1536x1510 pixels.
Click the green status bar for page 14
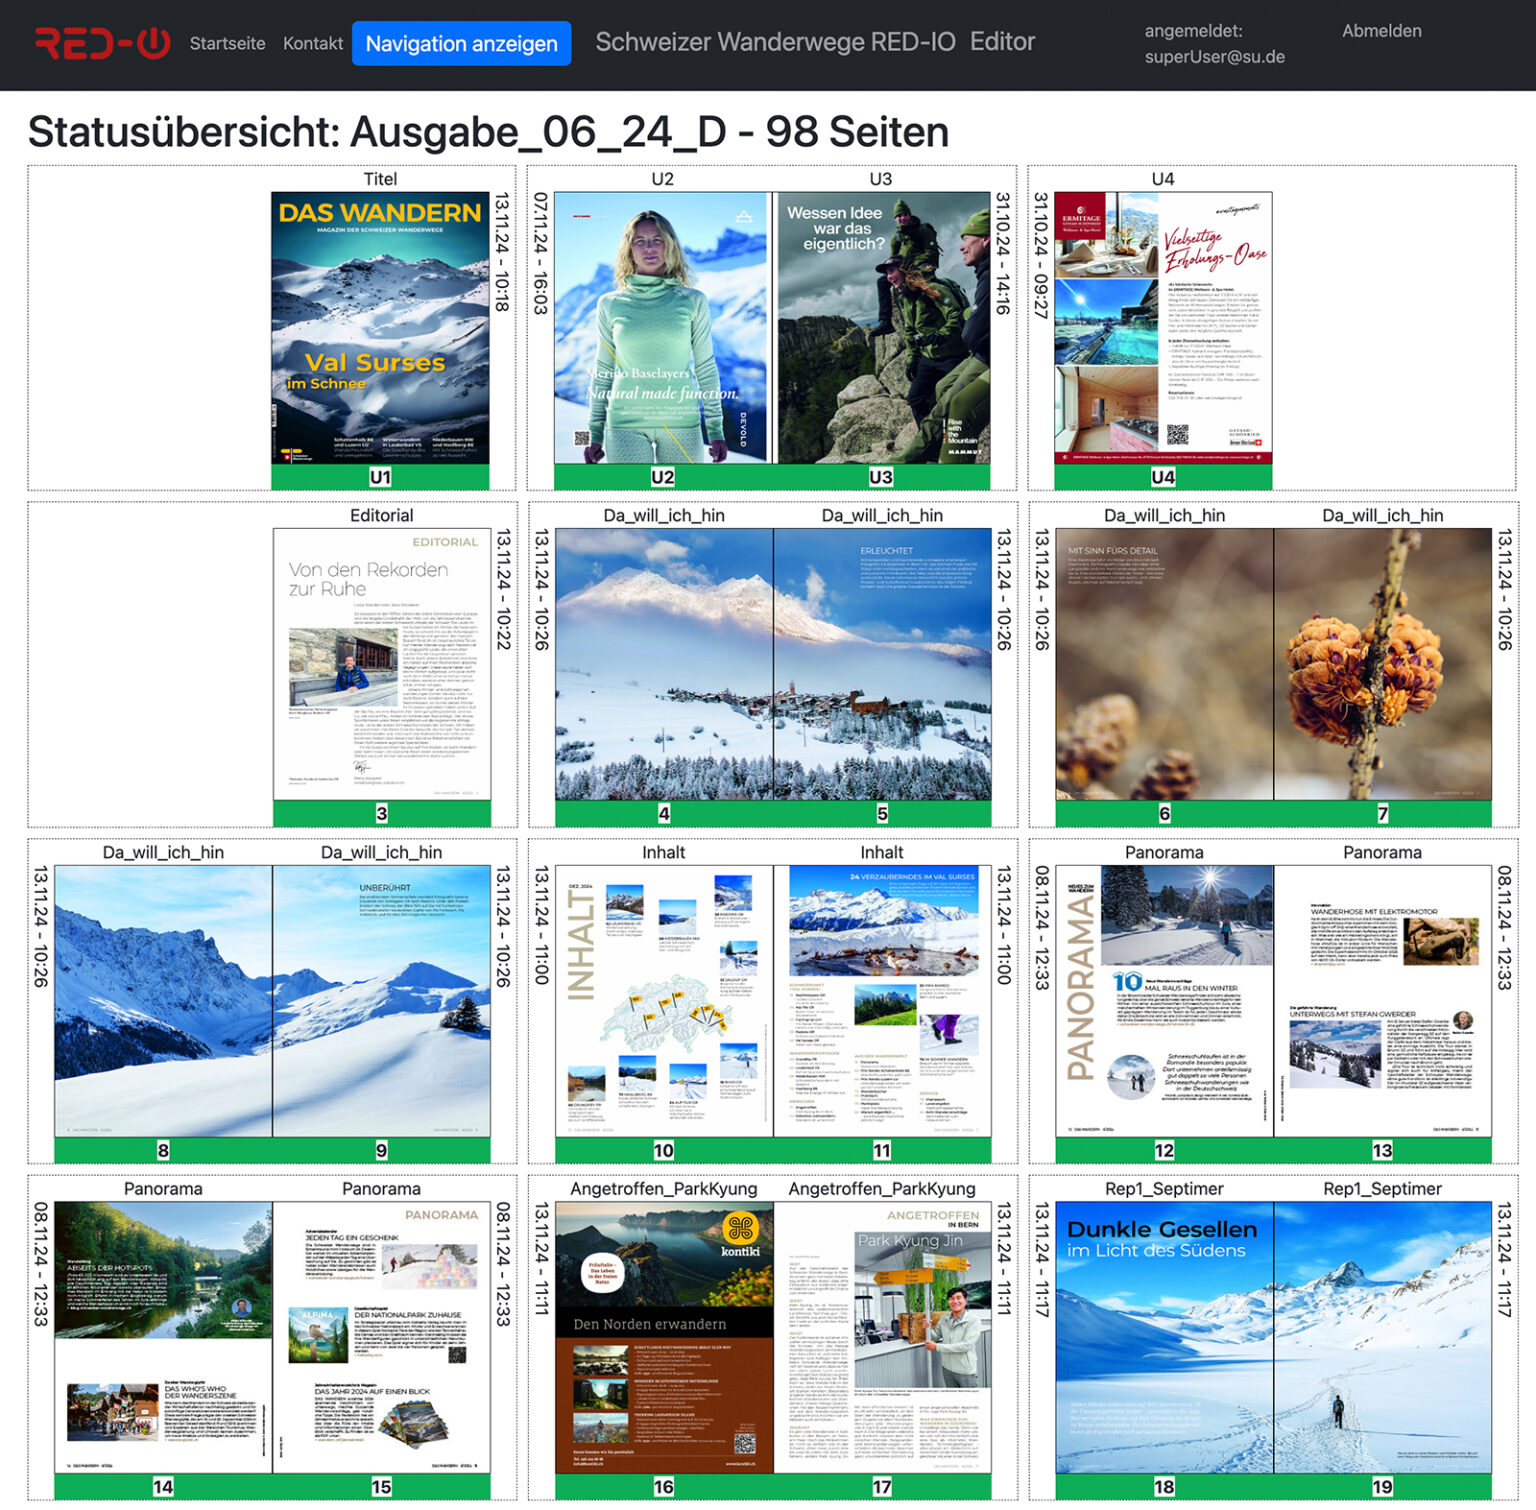(x=163, y=1486)
